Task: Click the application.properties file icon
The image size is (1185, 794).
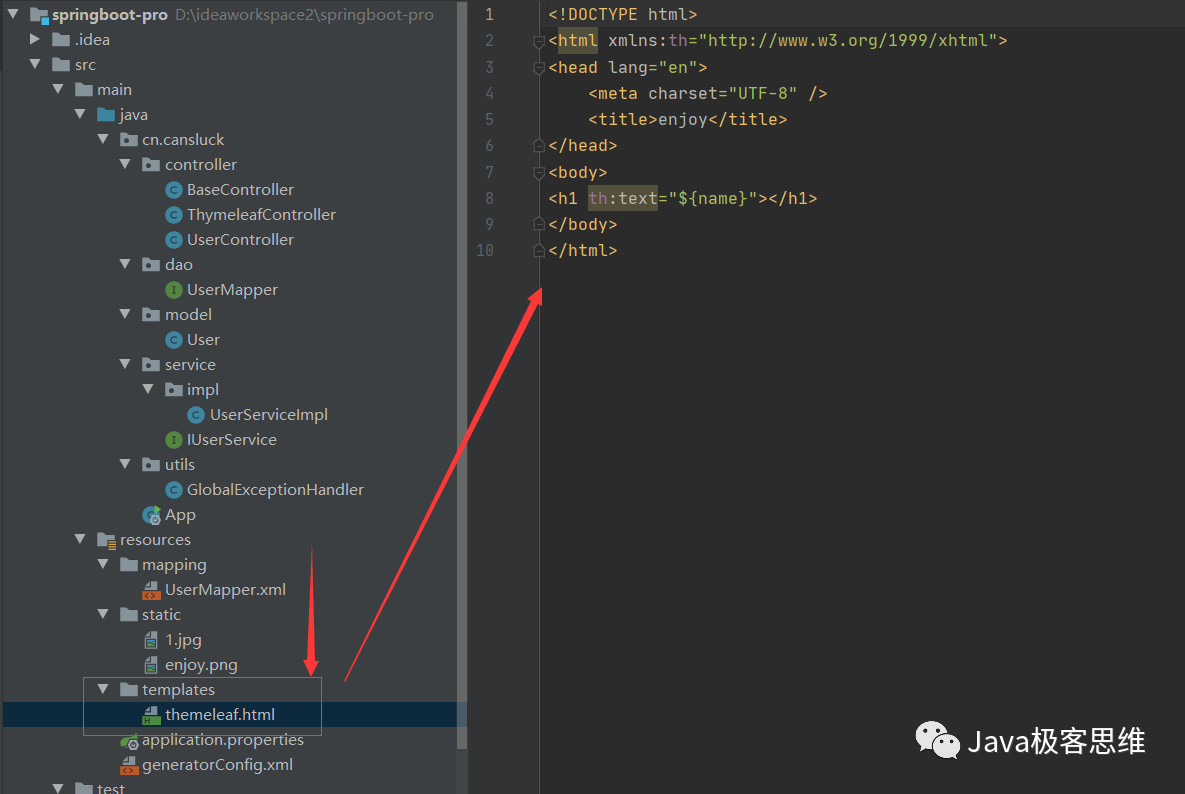Action: point(129,740)
